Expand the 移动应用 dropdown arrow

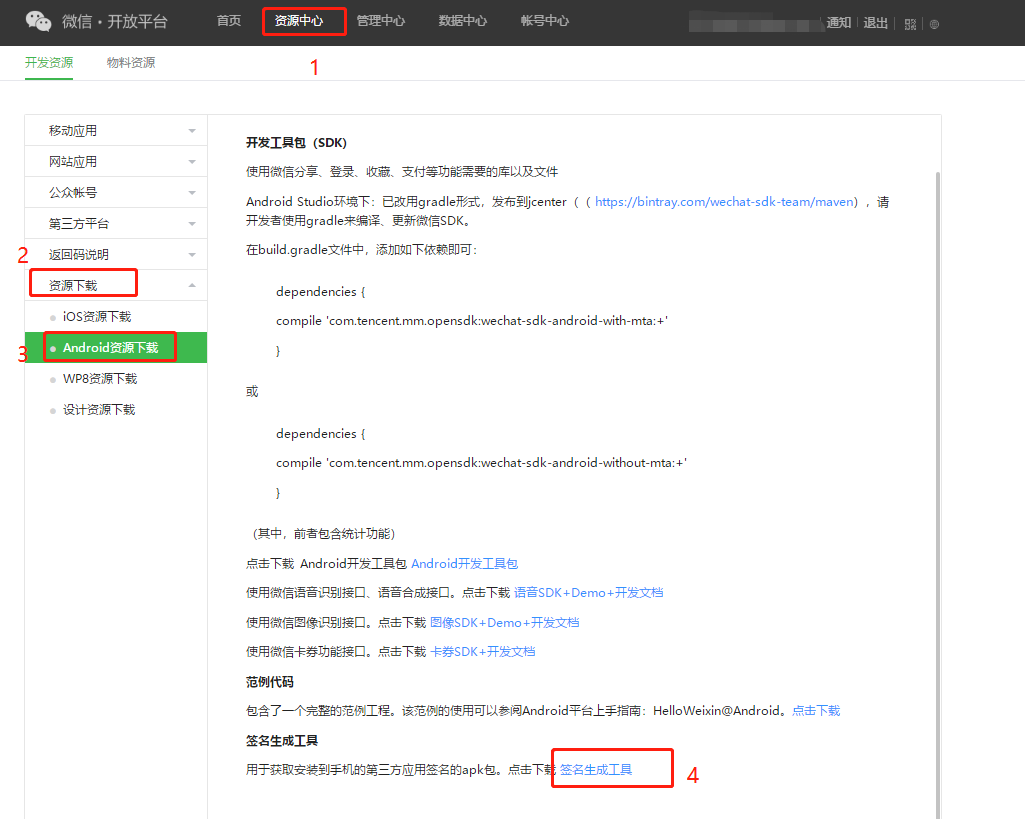coord(192,131)
